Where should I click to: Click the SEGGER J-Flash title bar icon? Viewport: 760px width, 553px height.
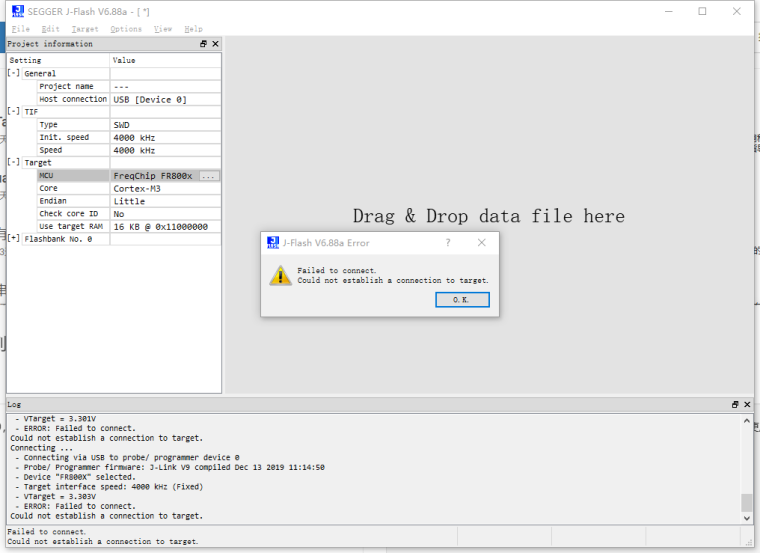coord(18,11)
